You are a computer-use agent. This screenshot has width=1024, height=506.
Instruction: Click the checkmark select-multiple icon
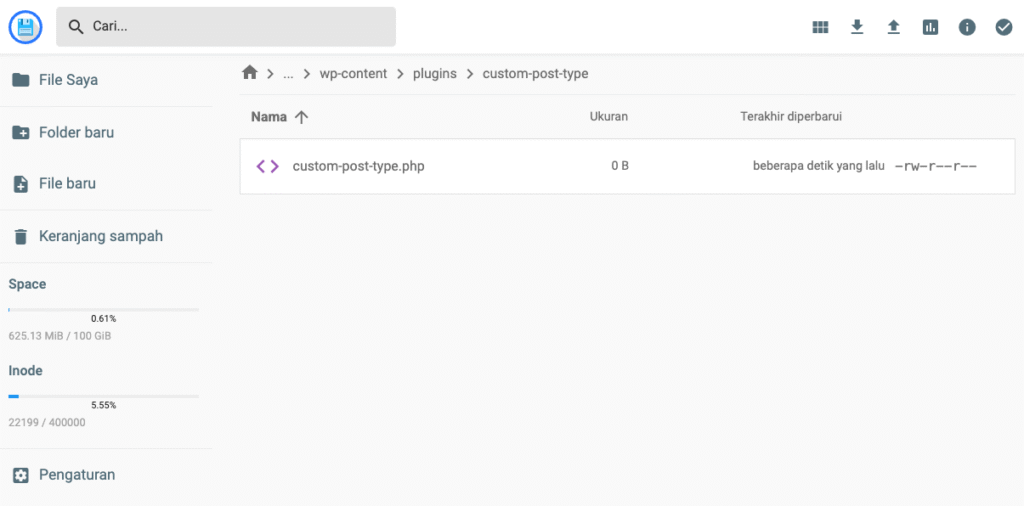click(x=1004, y=27)
